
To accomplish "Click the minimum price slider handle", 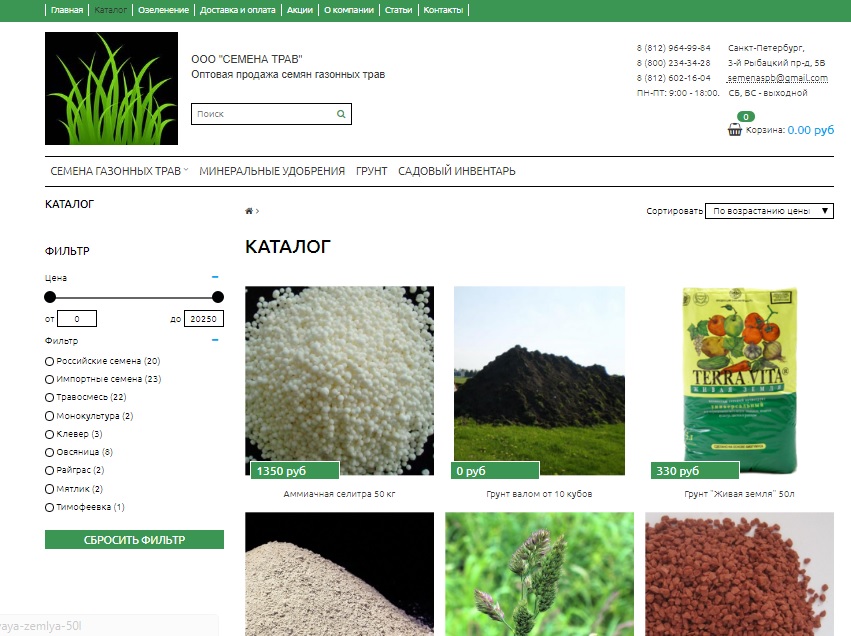I will pos(50,297).
